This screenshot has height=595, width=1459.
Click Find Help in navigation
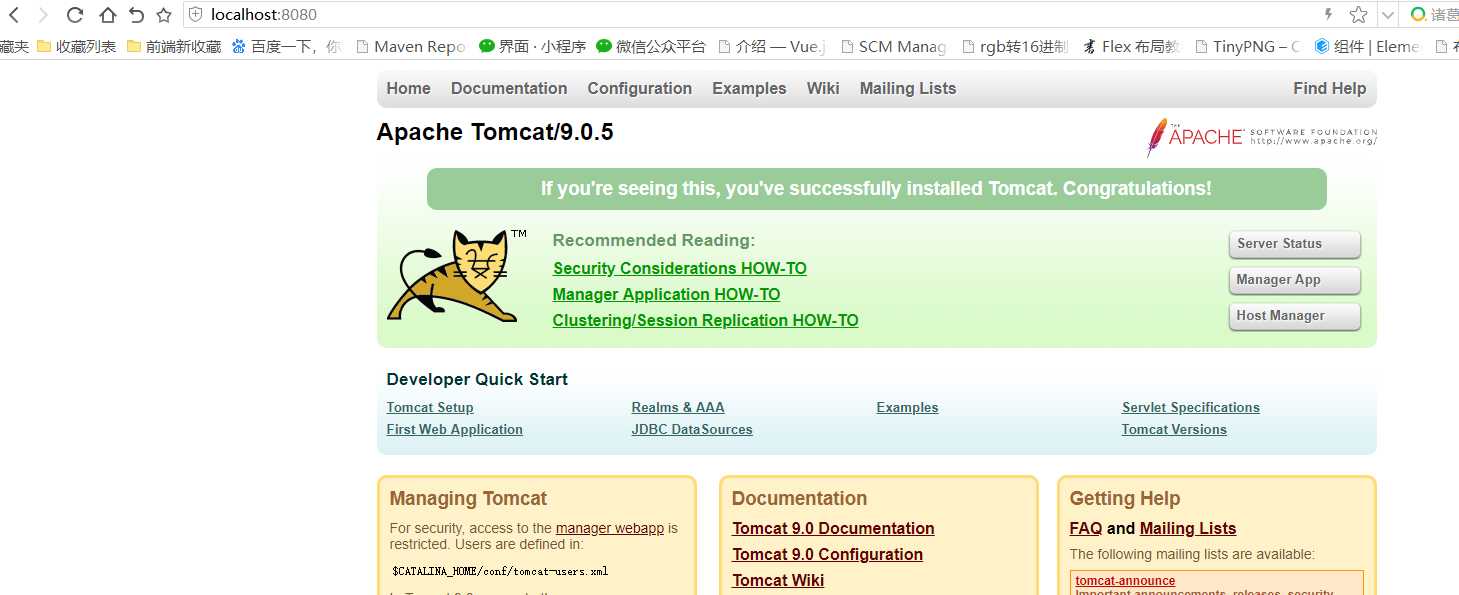(x=1329, y=88)
